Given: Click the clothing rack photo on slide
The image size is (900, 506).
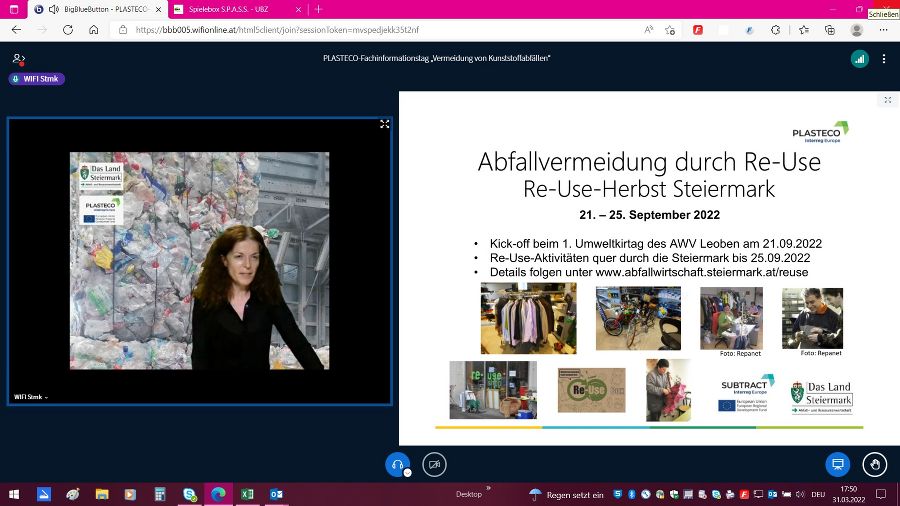Looking at the screenshot, I should [529, 318].
